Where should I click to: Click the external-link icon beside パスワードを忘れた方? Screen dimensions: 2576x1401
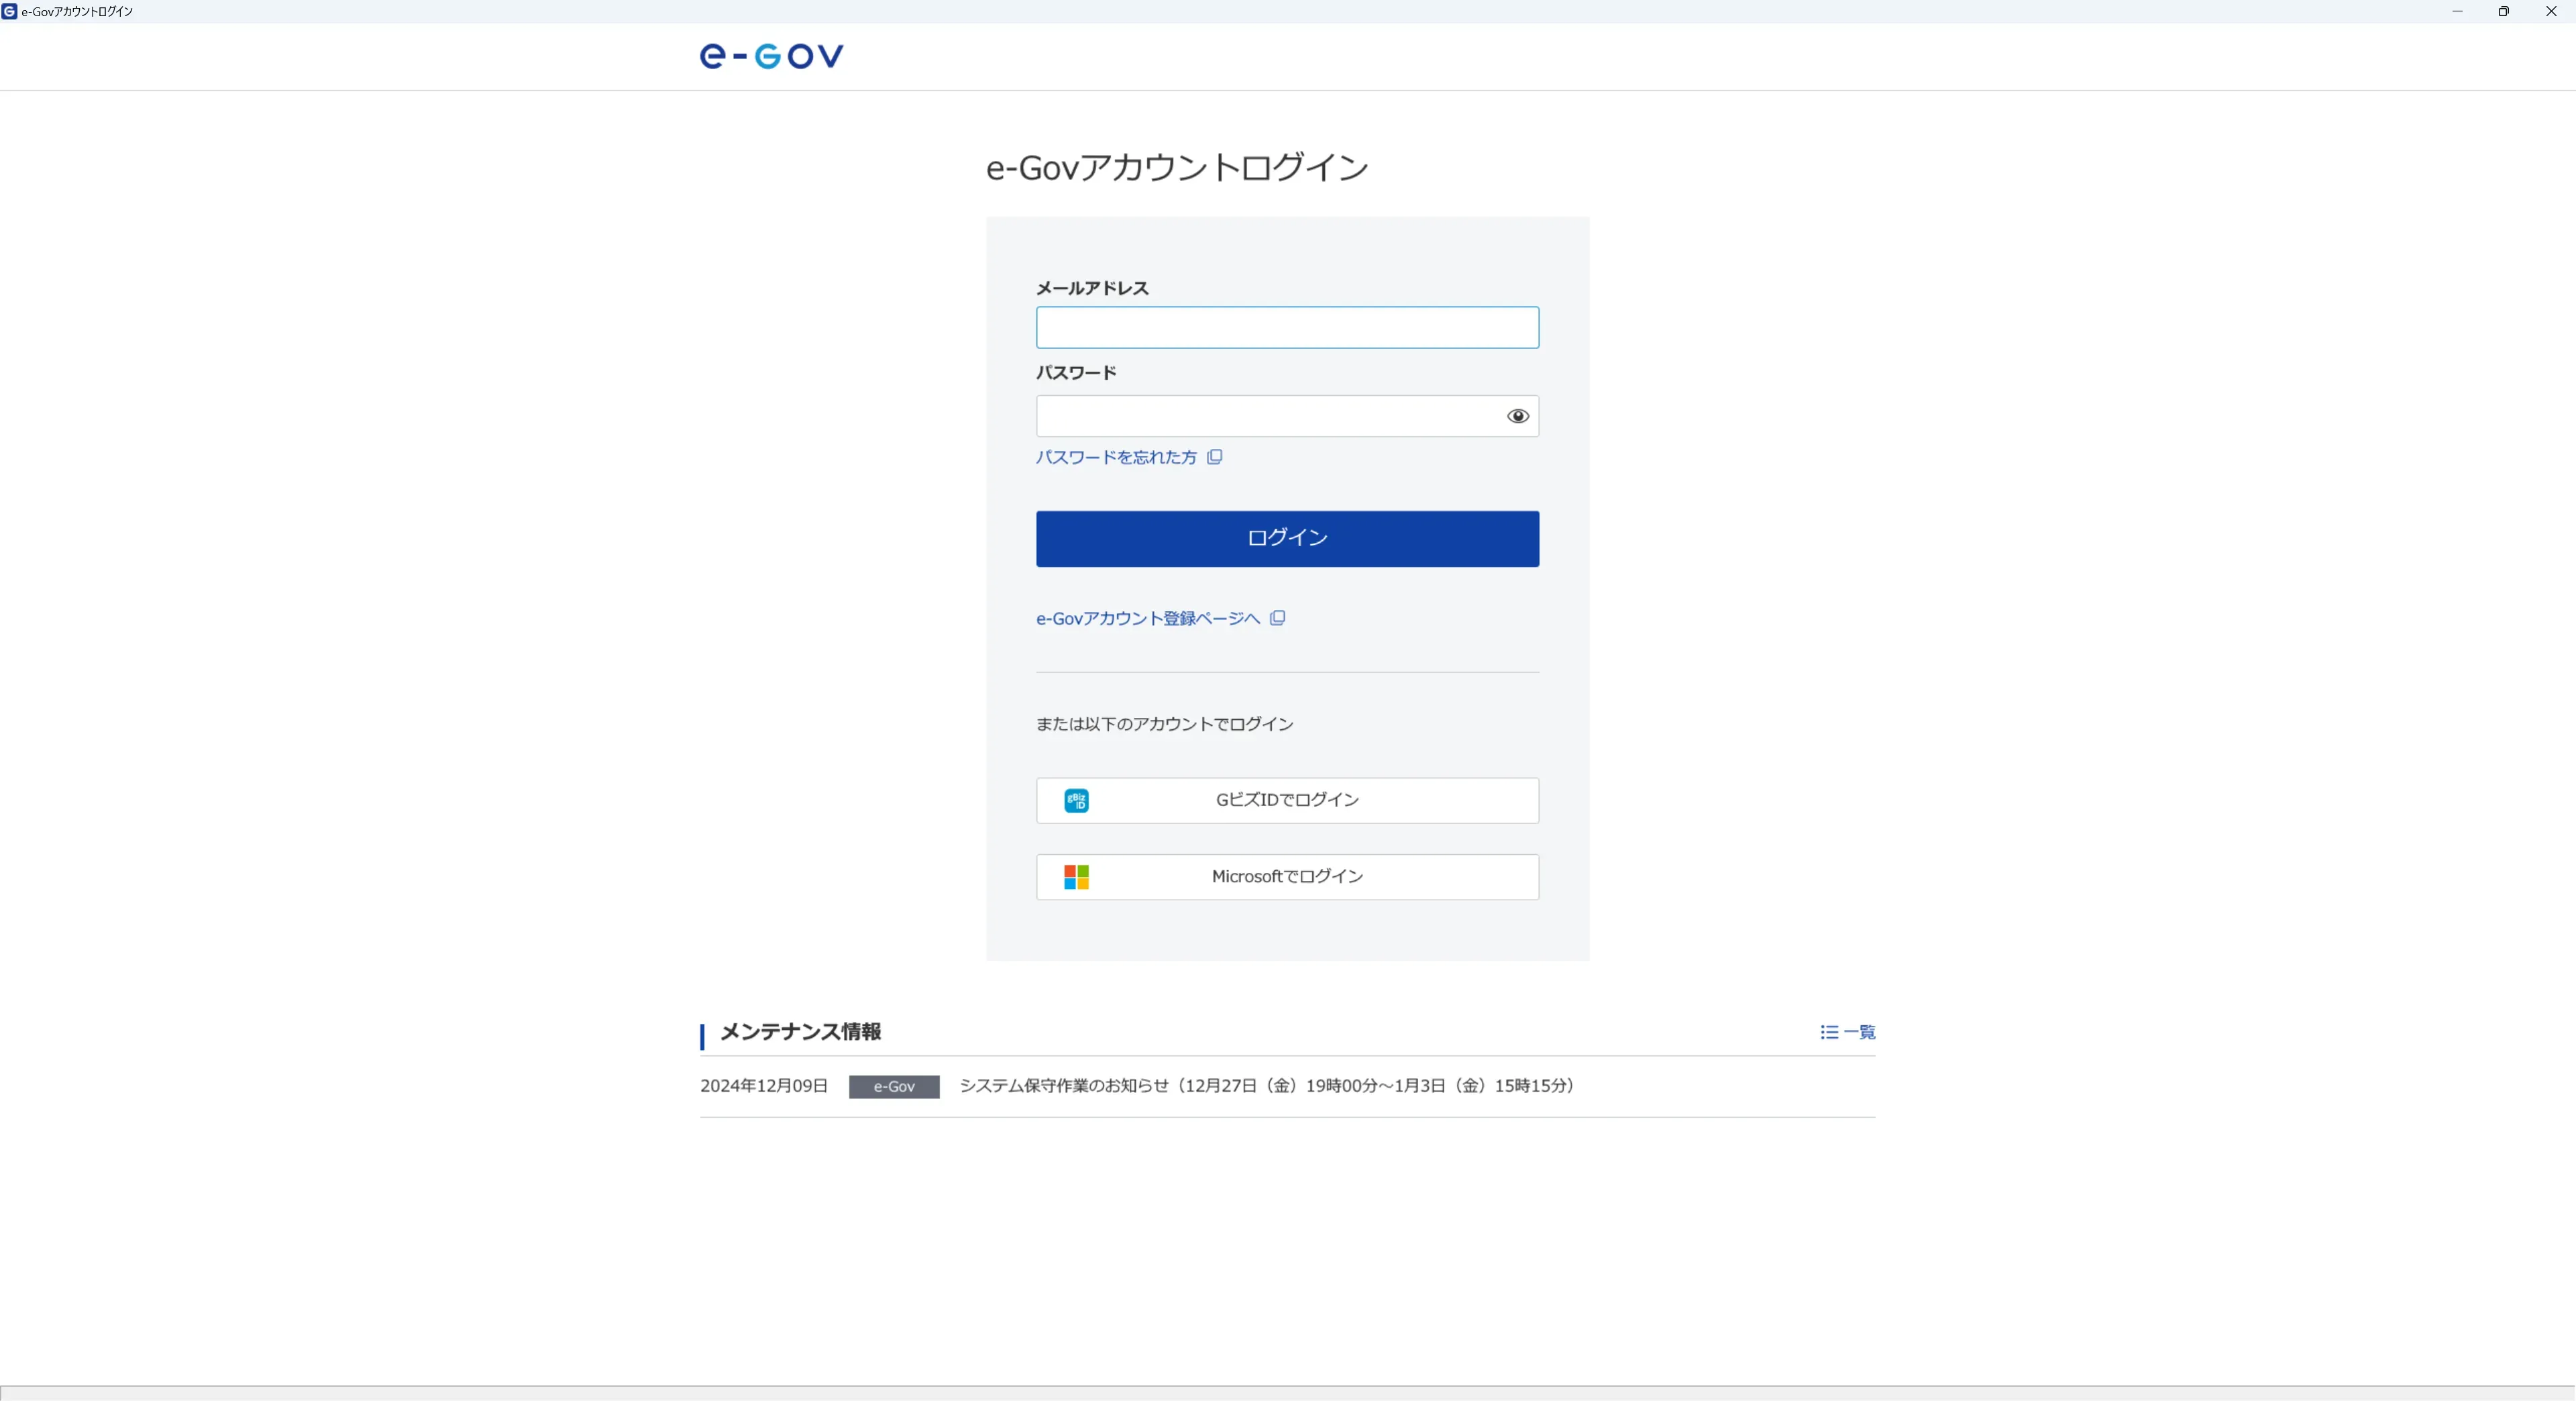tap(1214, 457)
